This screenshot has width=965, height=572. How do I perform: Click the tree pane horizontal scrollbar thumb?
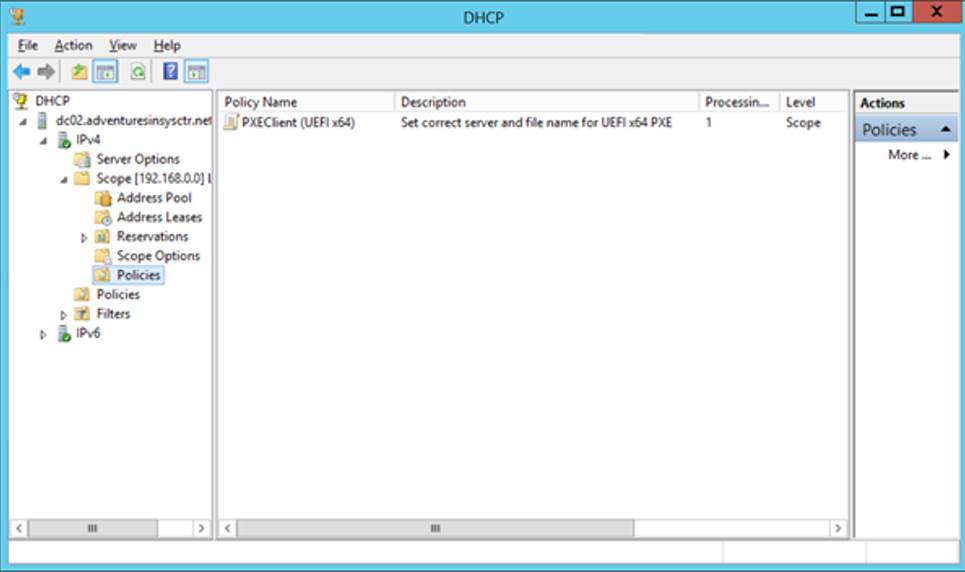[92, 528]
